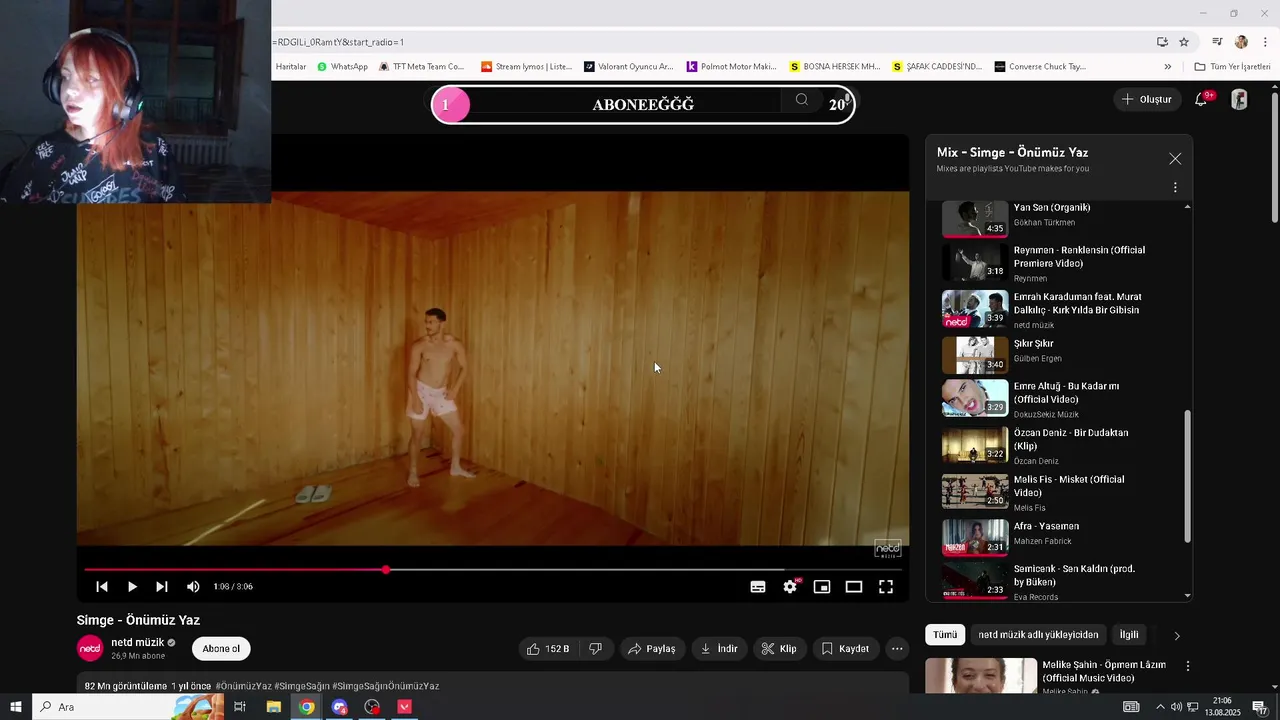
Task: Open the video settings gear
Action: (x=790, y=587)
